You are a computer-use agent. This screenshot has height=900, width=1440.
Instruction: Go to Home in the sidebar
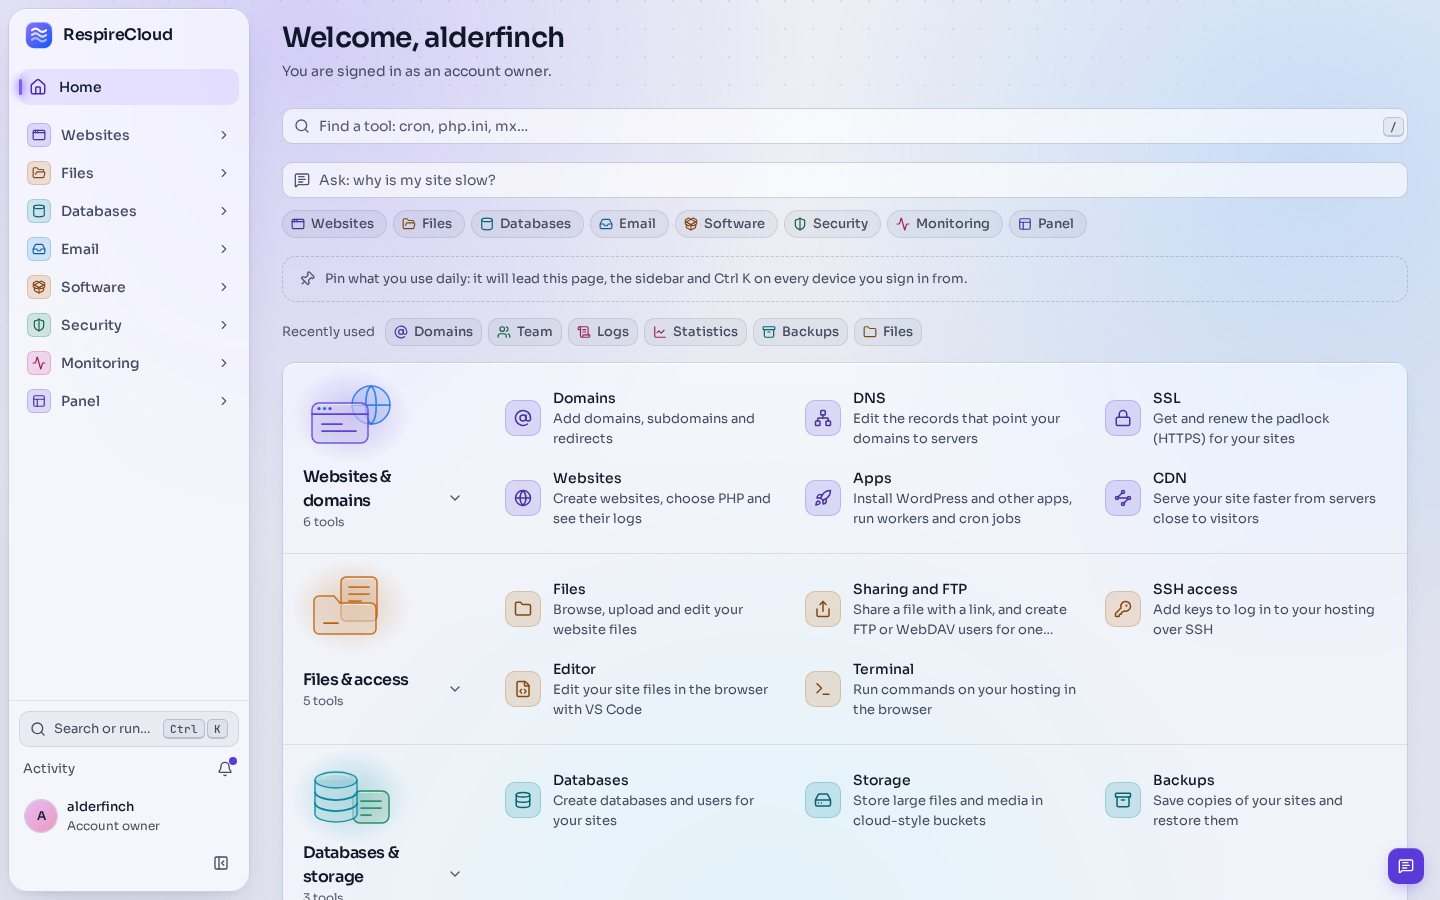click(128, 87)
